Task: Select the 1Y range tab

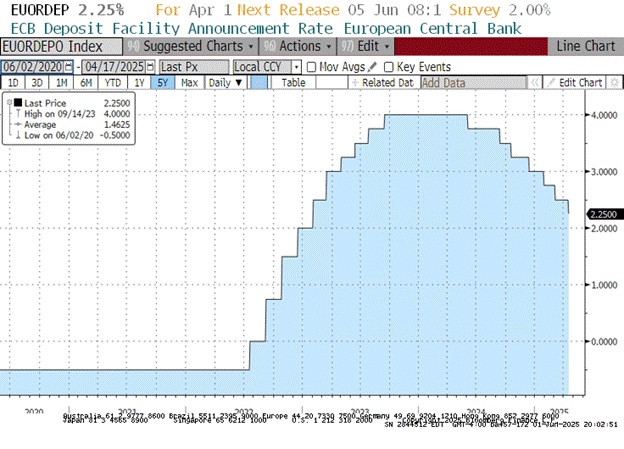Action: [139, 83]
